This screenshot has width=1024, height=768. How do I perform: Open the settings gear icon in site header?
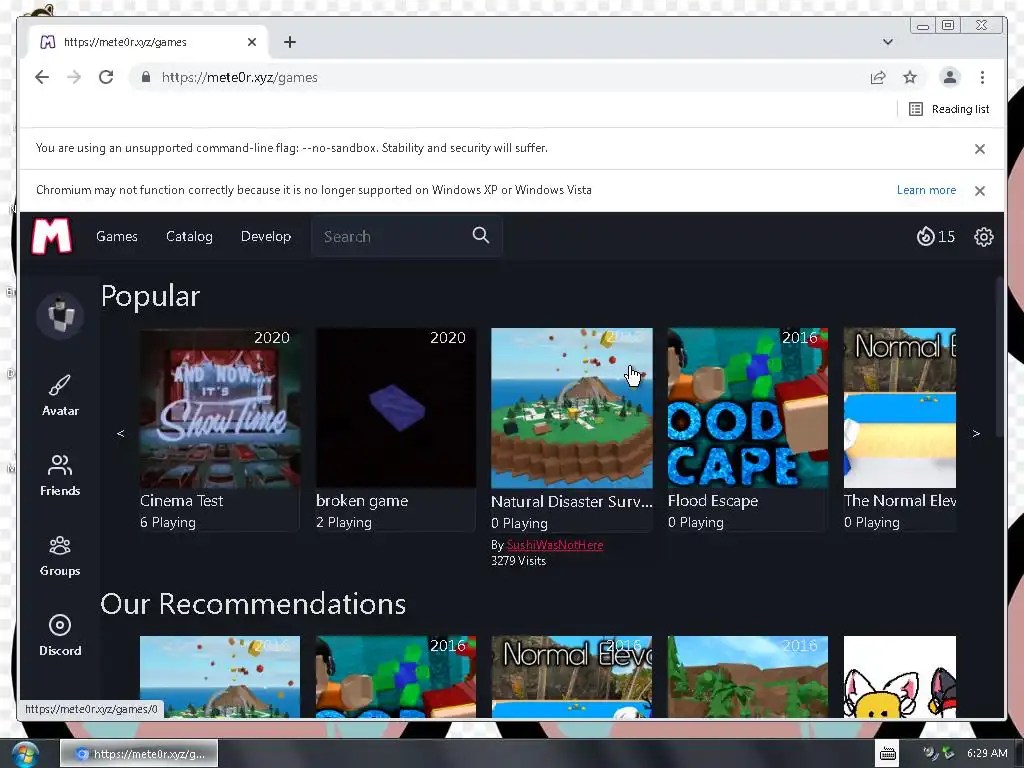(x=984, y=236)
